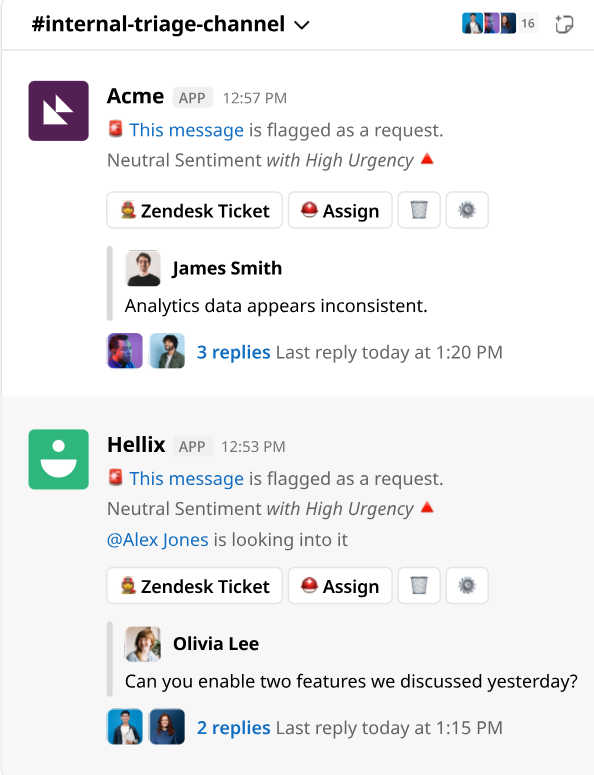Click the Acme app purple logo
594x775 pixels.
[x=58, y=111]
